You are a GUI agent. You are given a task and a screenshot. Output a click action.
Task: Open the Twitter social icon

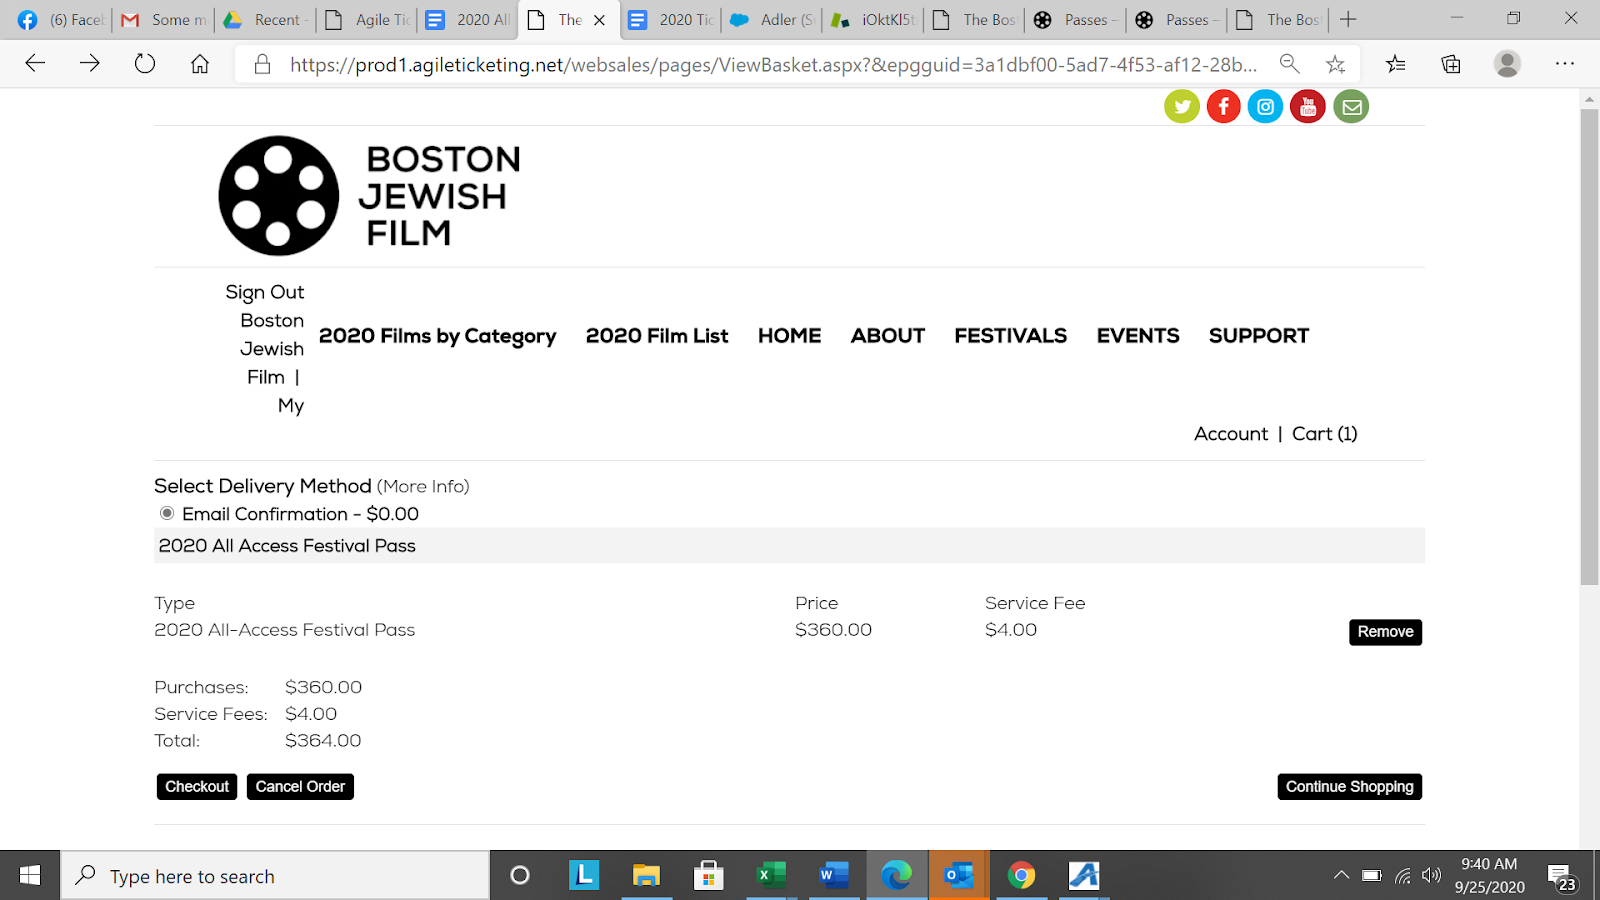pyautogui.click(x=1181, y=106)
